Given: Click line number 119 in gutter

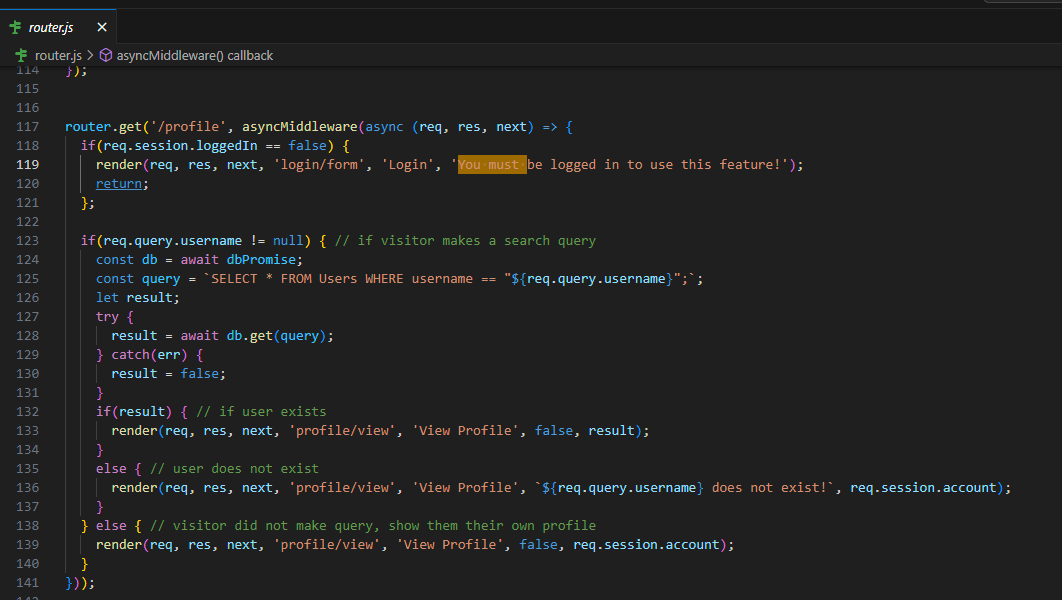Looking at the screenshot, I should pyautogui.click(x=28, y=165).
